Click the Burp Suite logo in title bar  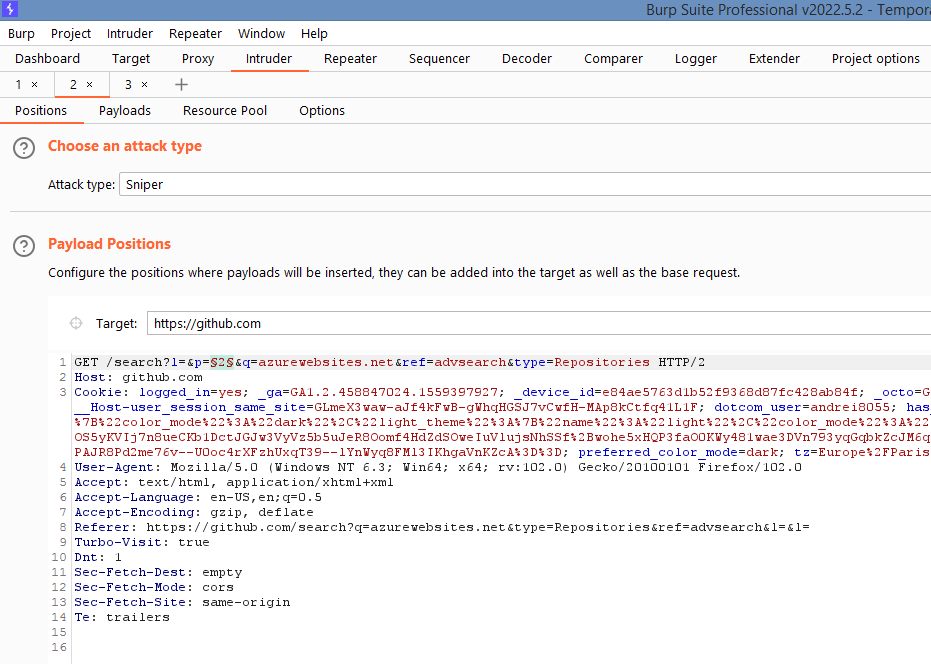9,10
